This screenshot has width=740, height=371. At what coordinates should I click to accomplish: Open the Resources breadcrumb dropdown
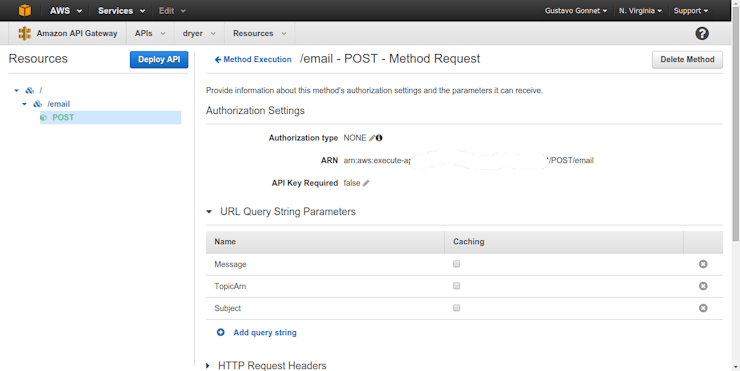coord(260,34)
